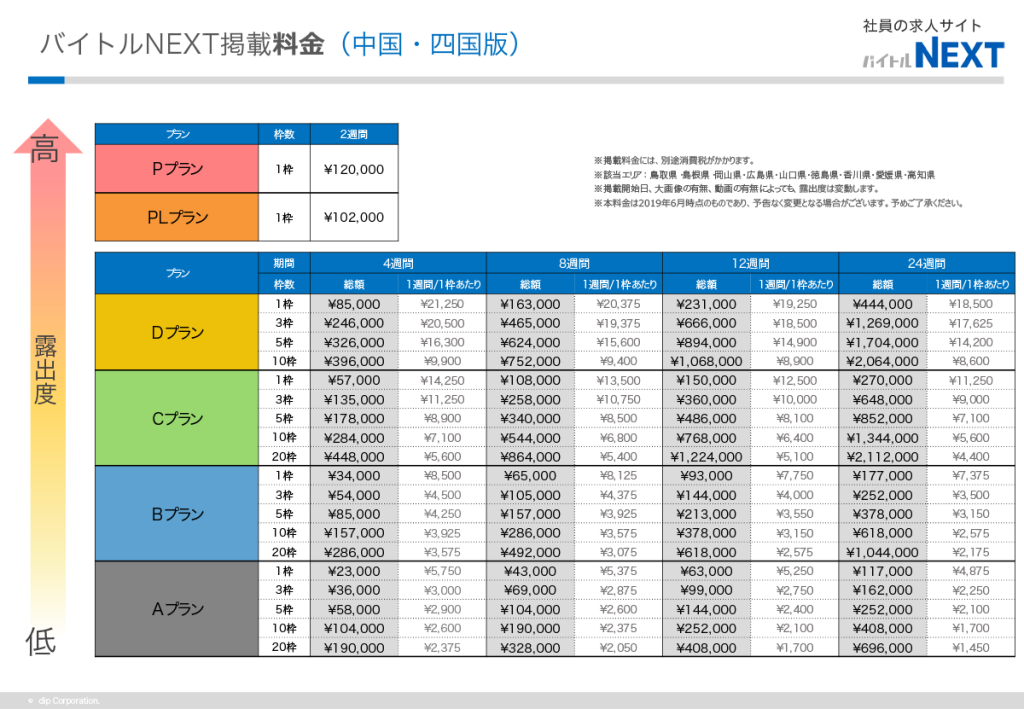Click the ¥284,000 cell
This screenshot has height=709, width=1024.
[354, 437]
